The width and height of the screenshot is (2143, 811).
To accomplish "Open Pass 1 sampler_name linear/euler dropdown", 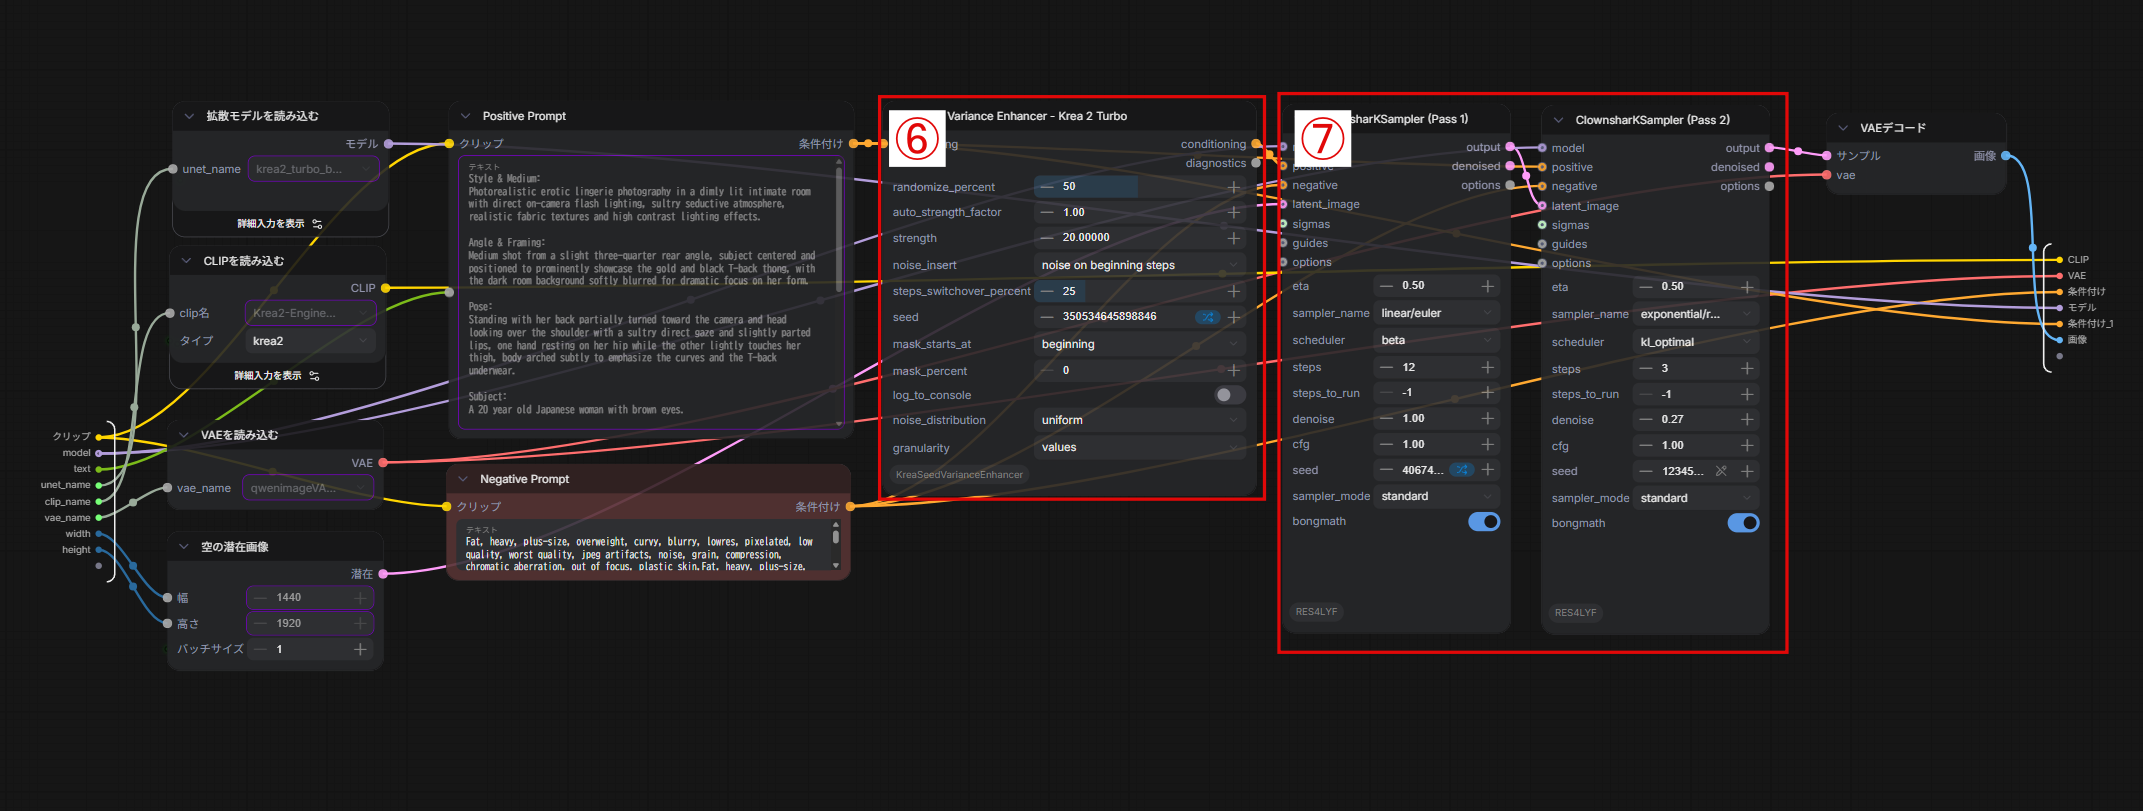I will pyautogui.click(x=1437, y=313).
